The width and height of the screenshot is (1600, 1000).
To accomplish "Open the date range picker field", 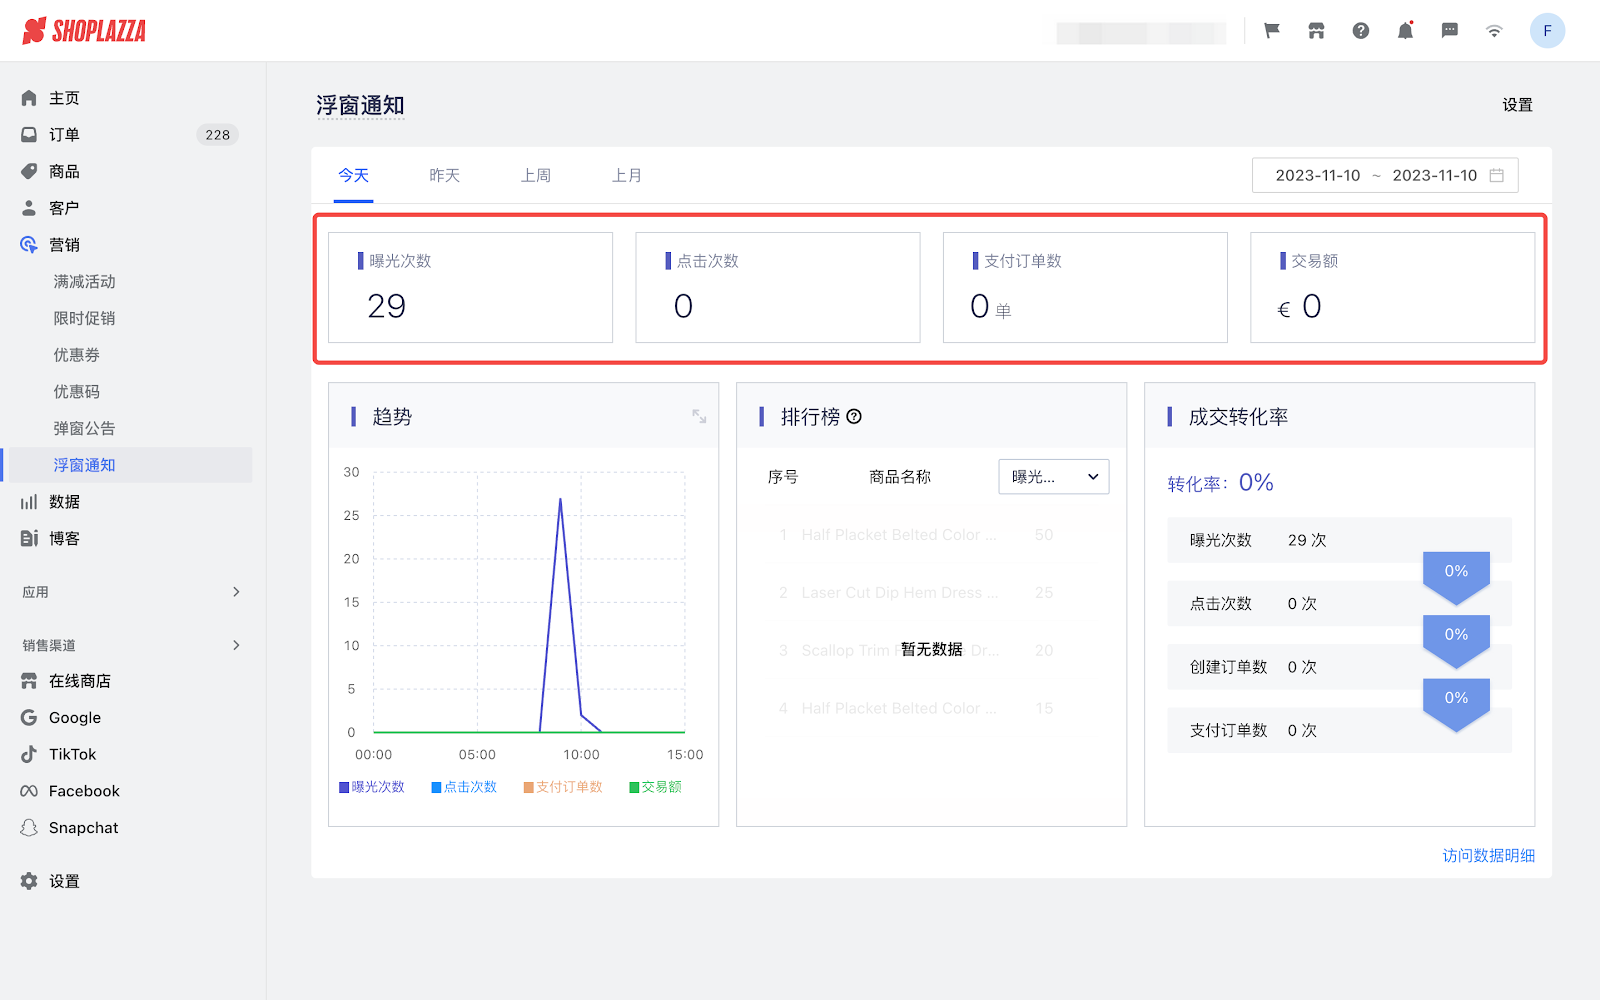I will 1385,176.
